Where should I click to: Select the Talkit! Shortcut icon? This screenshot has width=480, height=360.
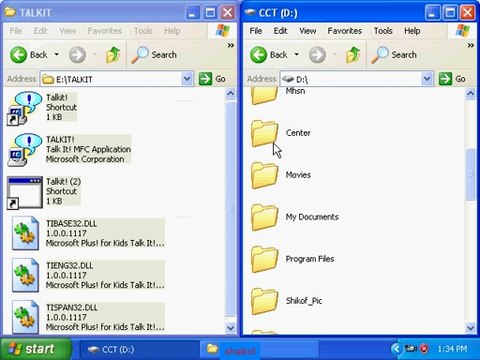[24, 108]
